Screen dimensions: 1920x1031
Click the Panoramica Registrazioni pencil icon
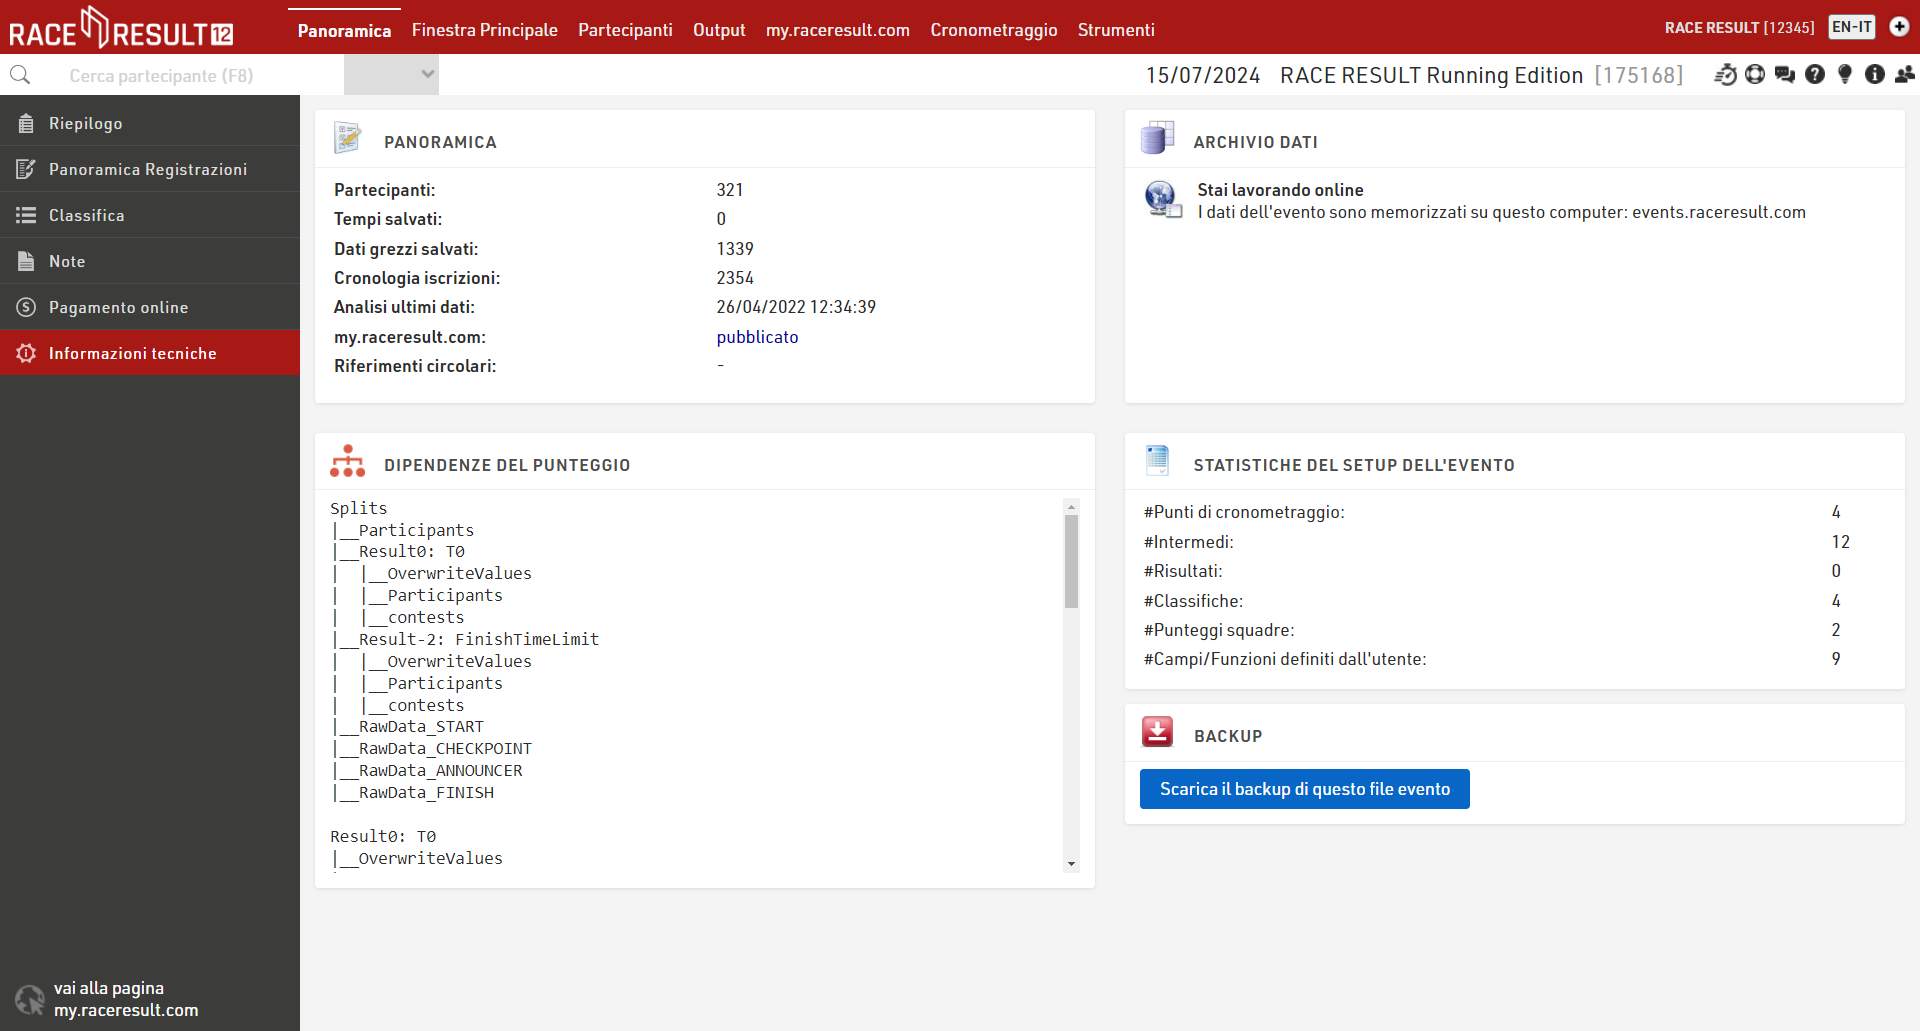tap(26, 169)
